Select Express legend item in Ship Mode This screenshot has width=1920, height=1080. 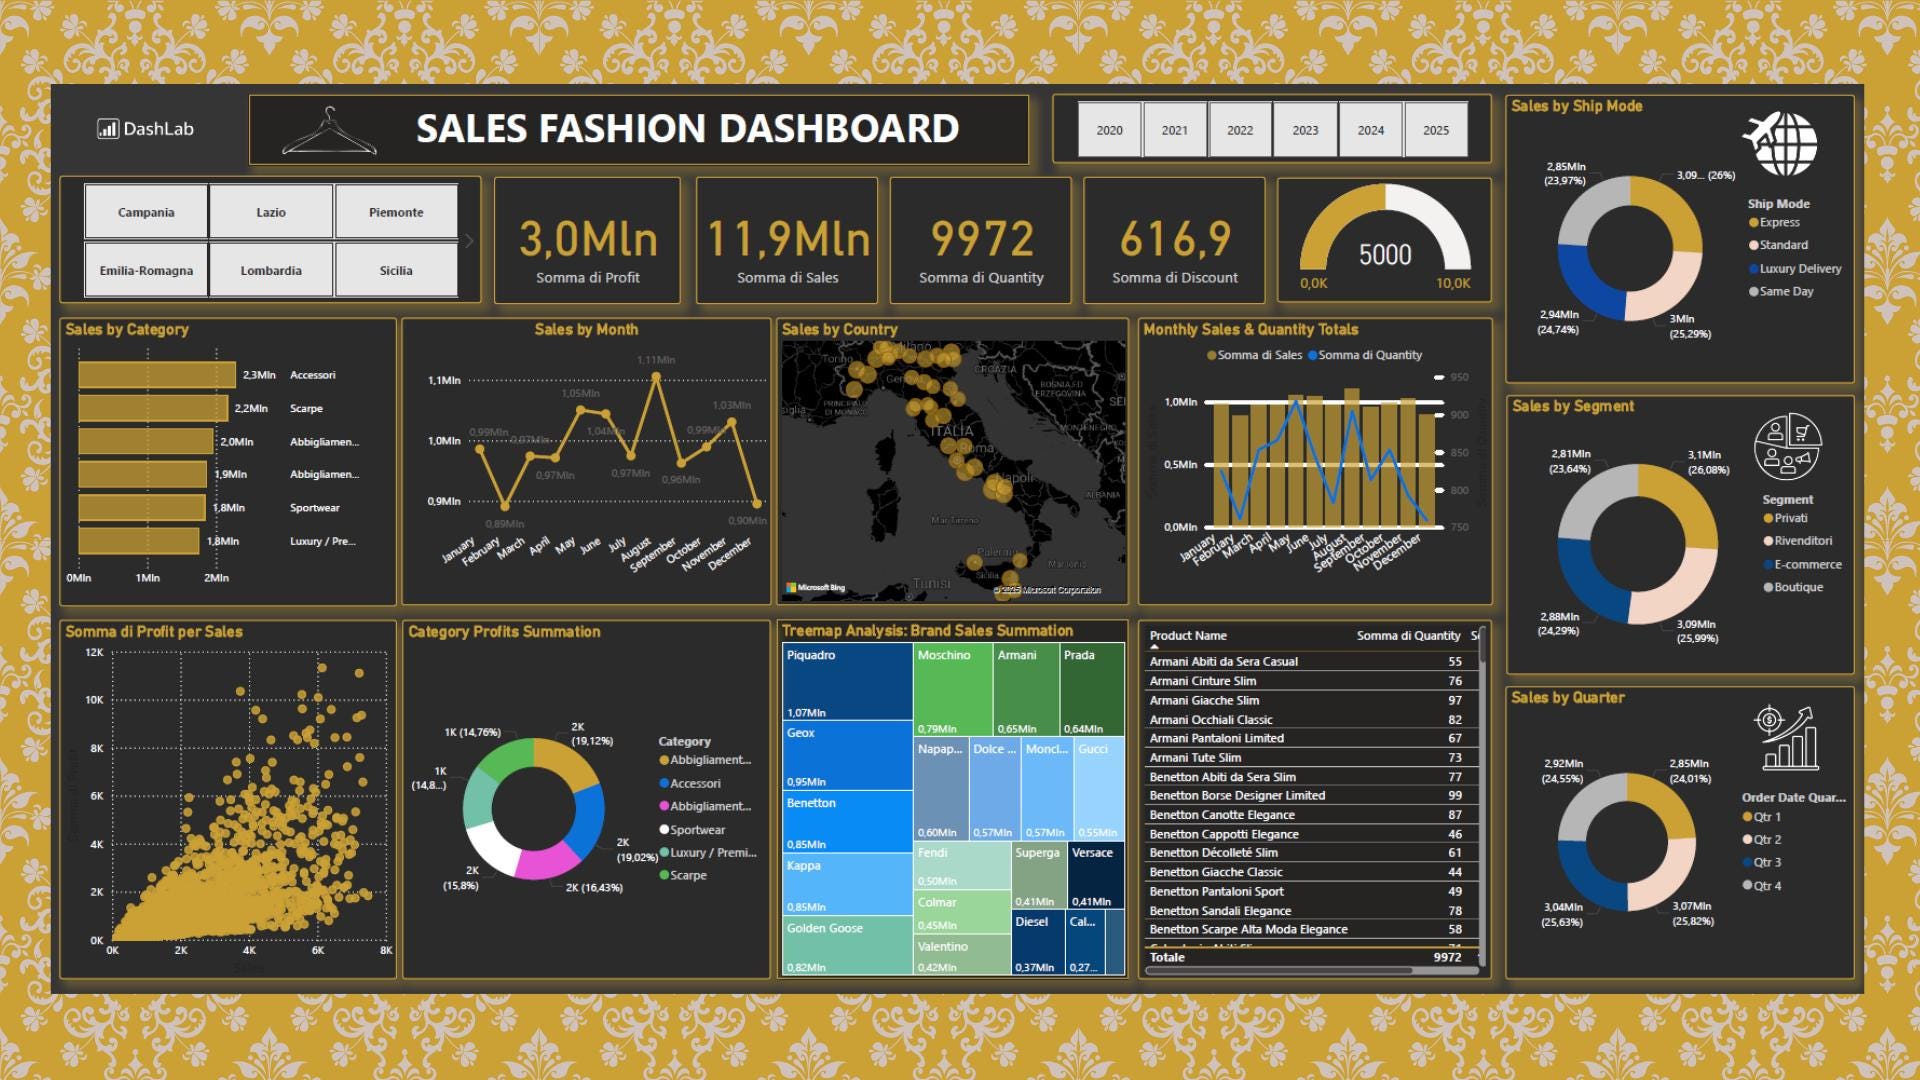(x=1775, y=223)
